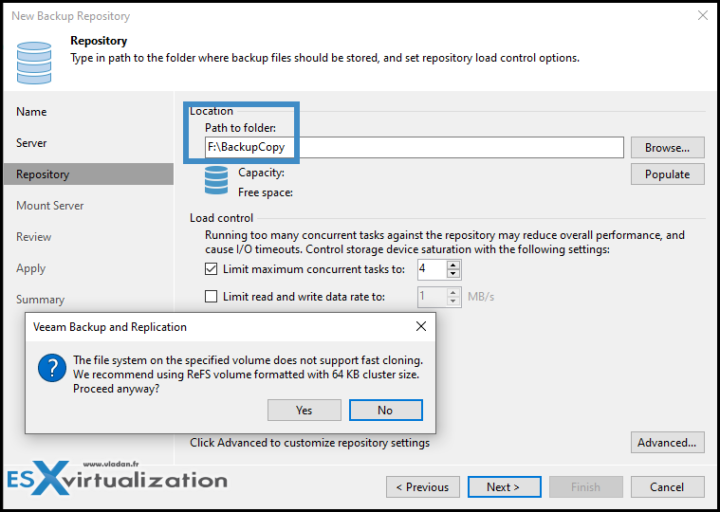Cancel the New Backup Repository wizard
720x512 pixels.
[x=667, y=487]
